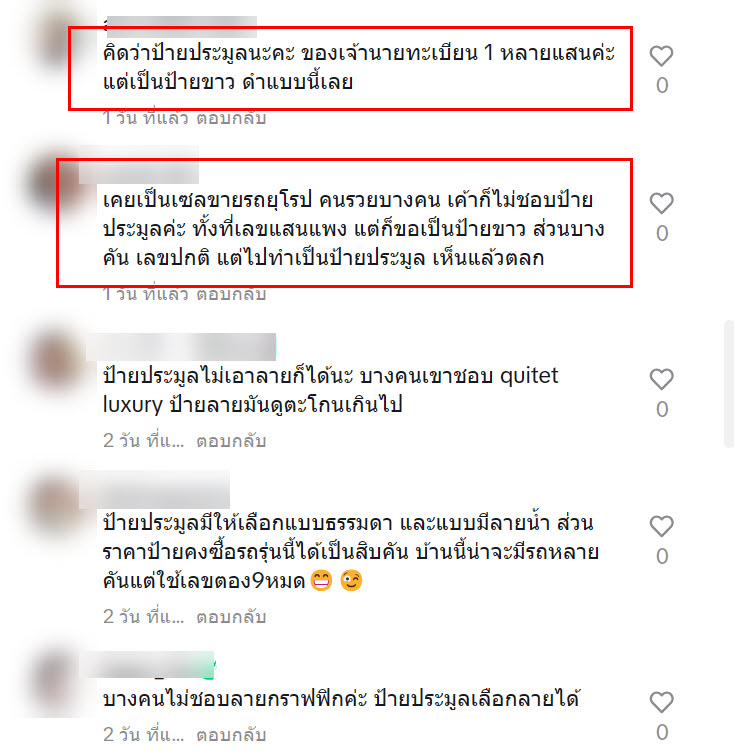Click like count under third comment's heart
This screenshot has width=734, height=755.
pos(662,409)
